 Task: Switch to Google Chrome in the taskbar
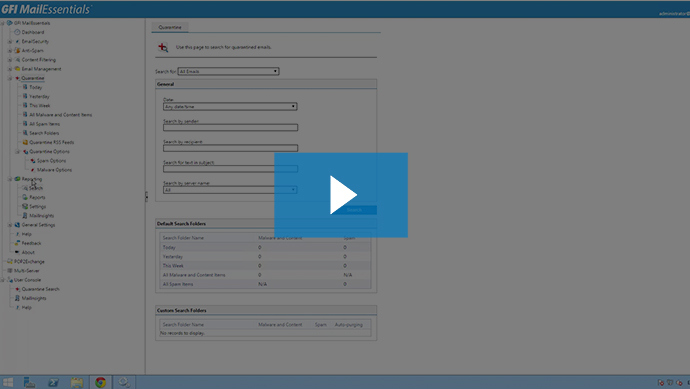100,382
